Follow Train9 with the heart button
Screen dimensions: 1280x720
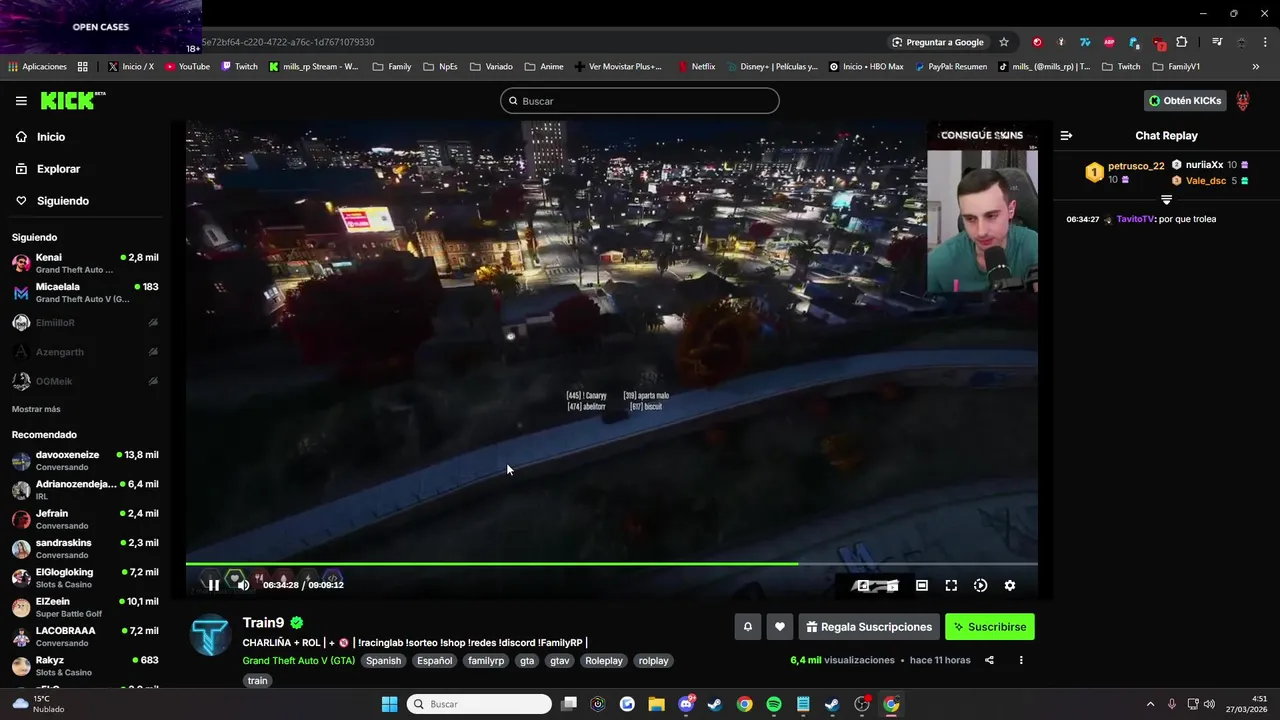point(780,627)
